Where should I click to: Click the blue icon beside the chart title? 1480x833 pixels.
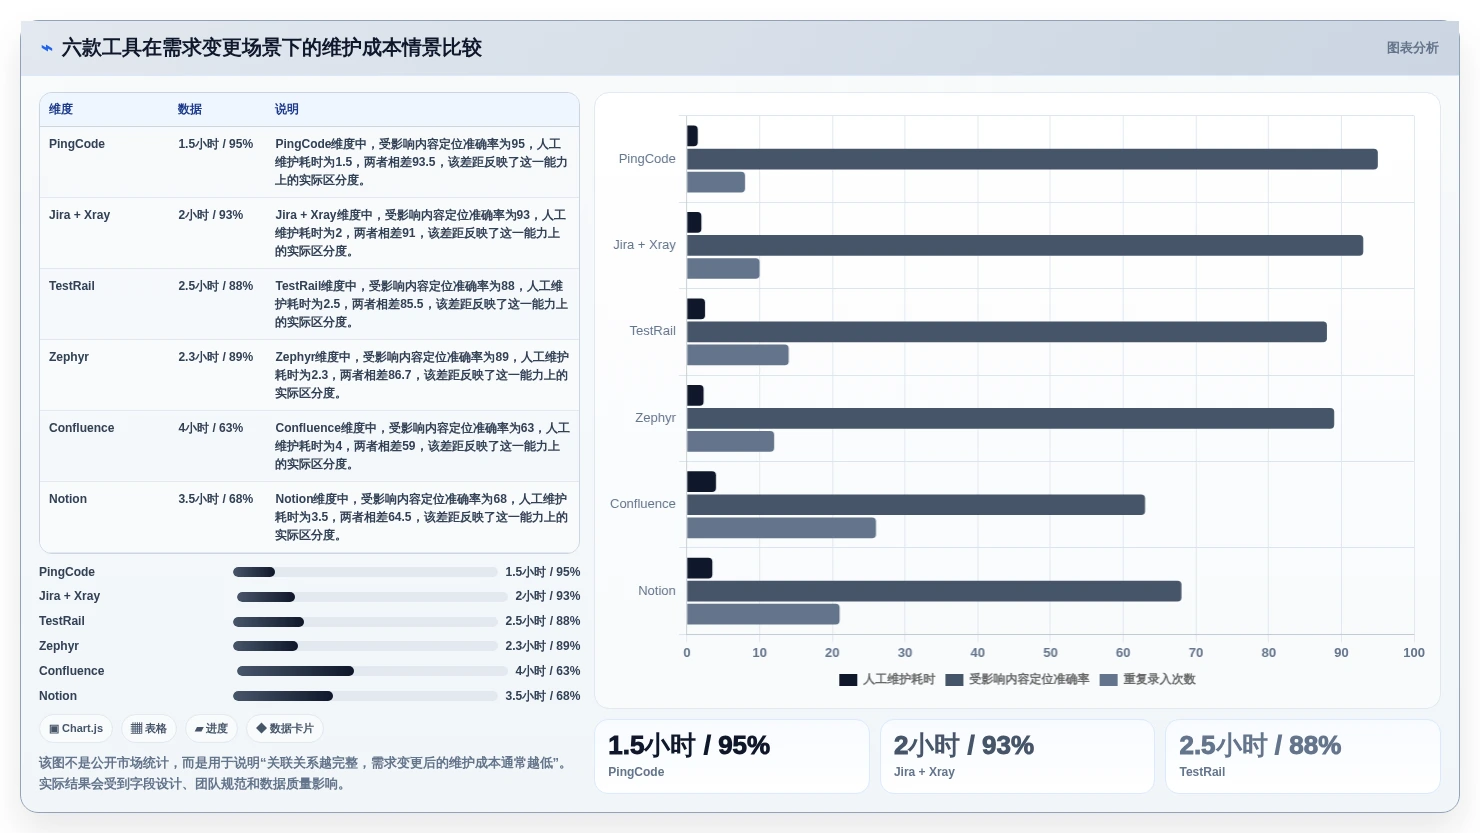(x=47, y=48)
